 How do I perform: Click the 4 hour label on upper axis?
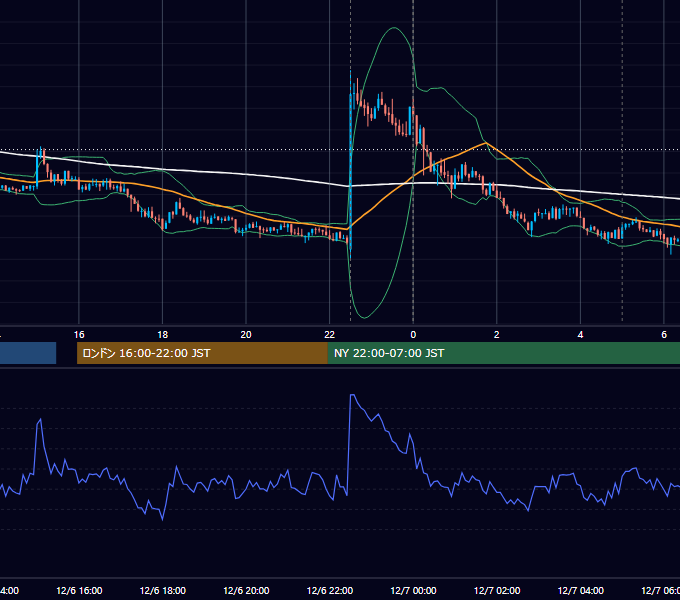coord(580,335)
